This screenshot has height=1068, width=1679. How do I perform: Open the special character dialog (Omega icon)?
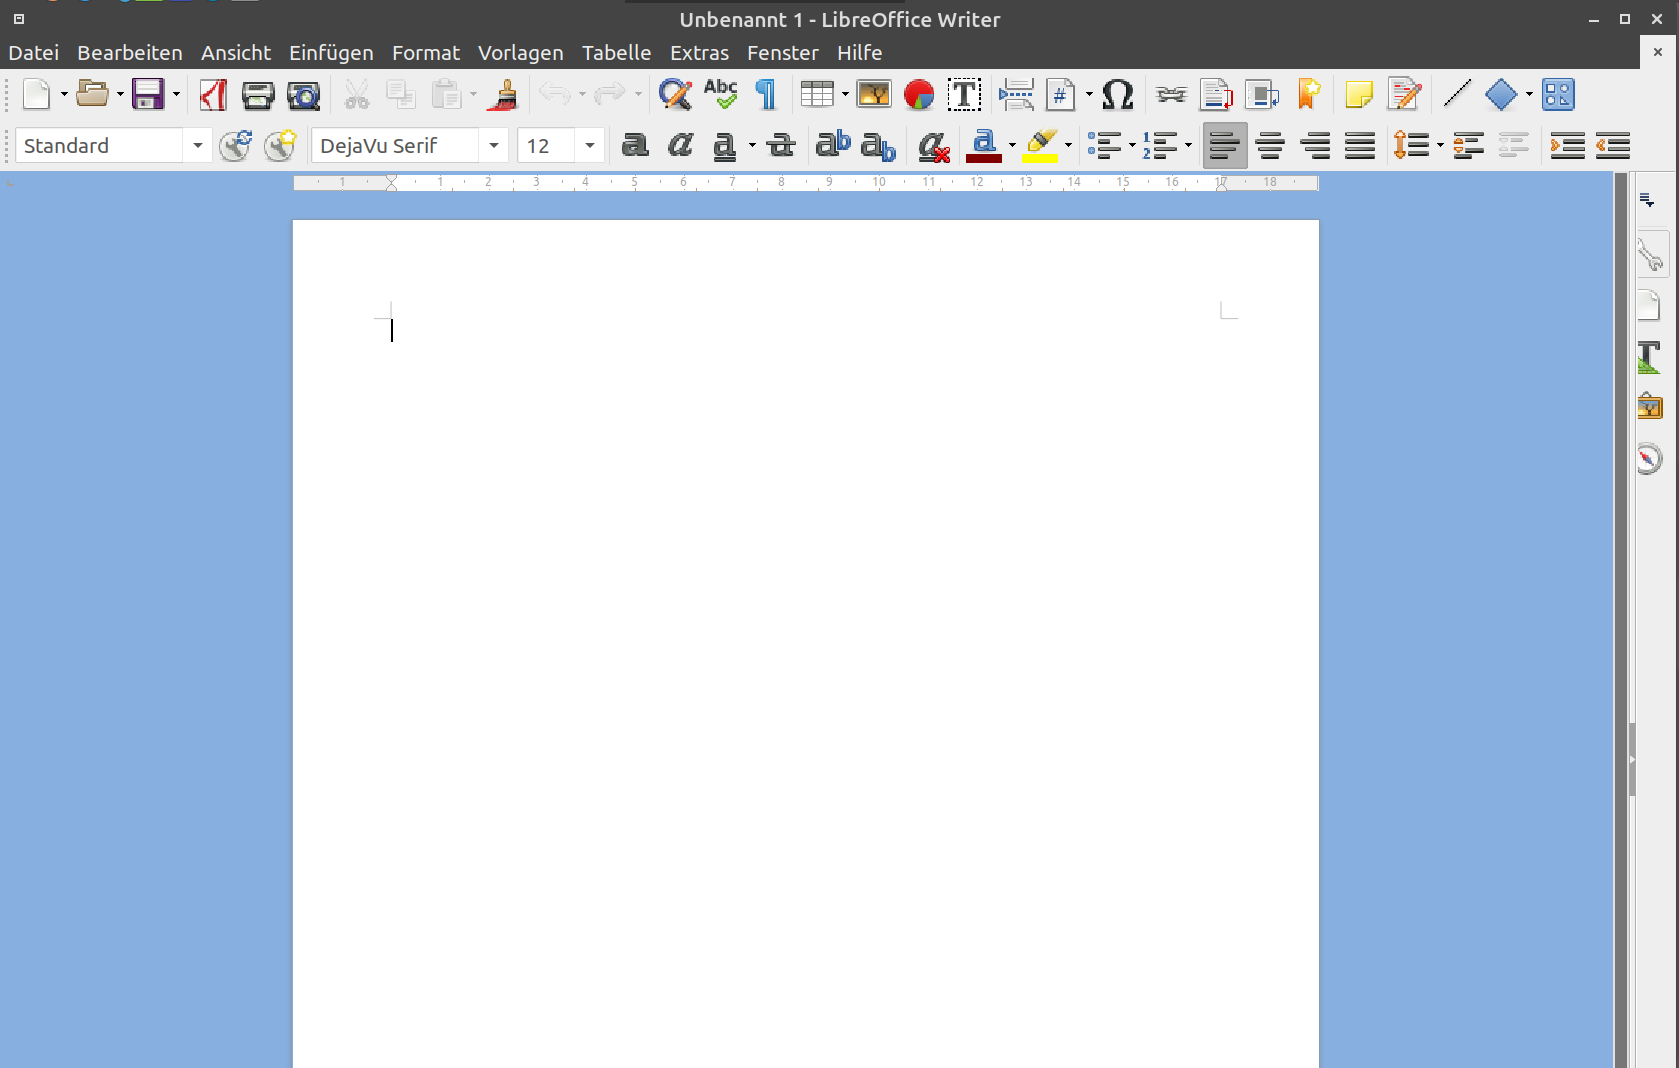click(1117, 95)
